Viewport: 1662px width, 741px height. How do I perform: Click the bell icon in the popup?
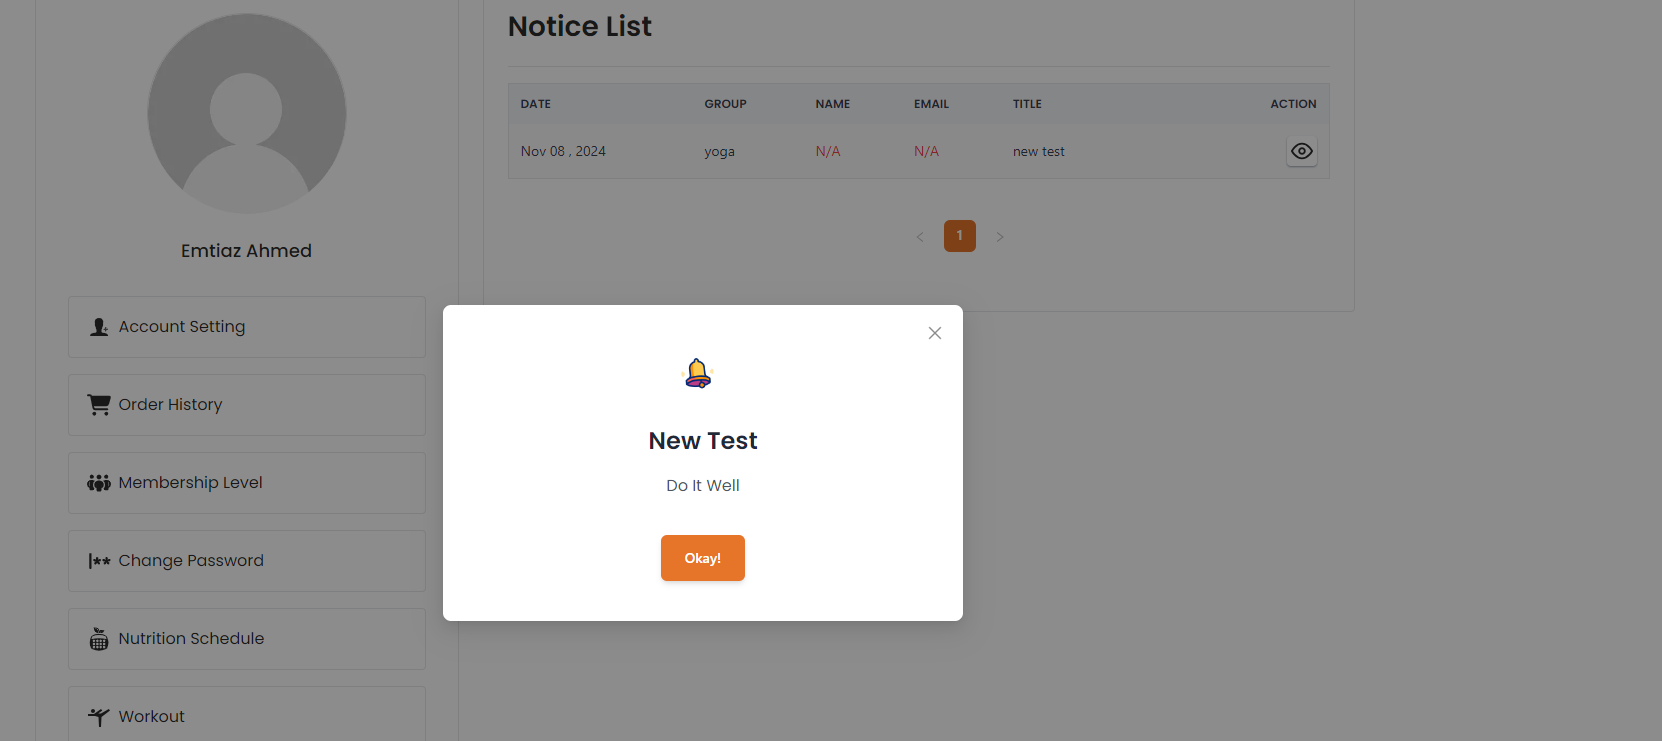[698, 373]
